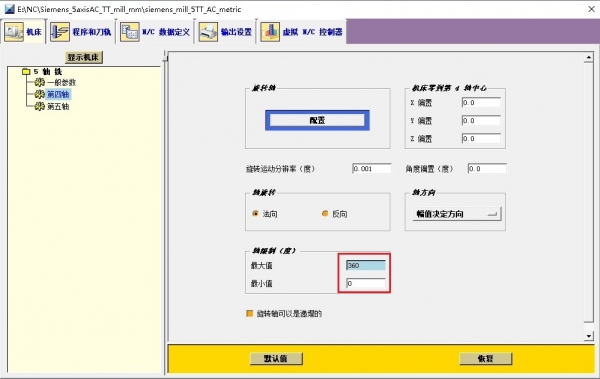Click the 配置 configure button

(317, 120)
